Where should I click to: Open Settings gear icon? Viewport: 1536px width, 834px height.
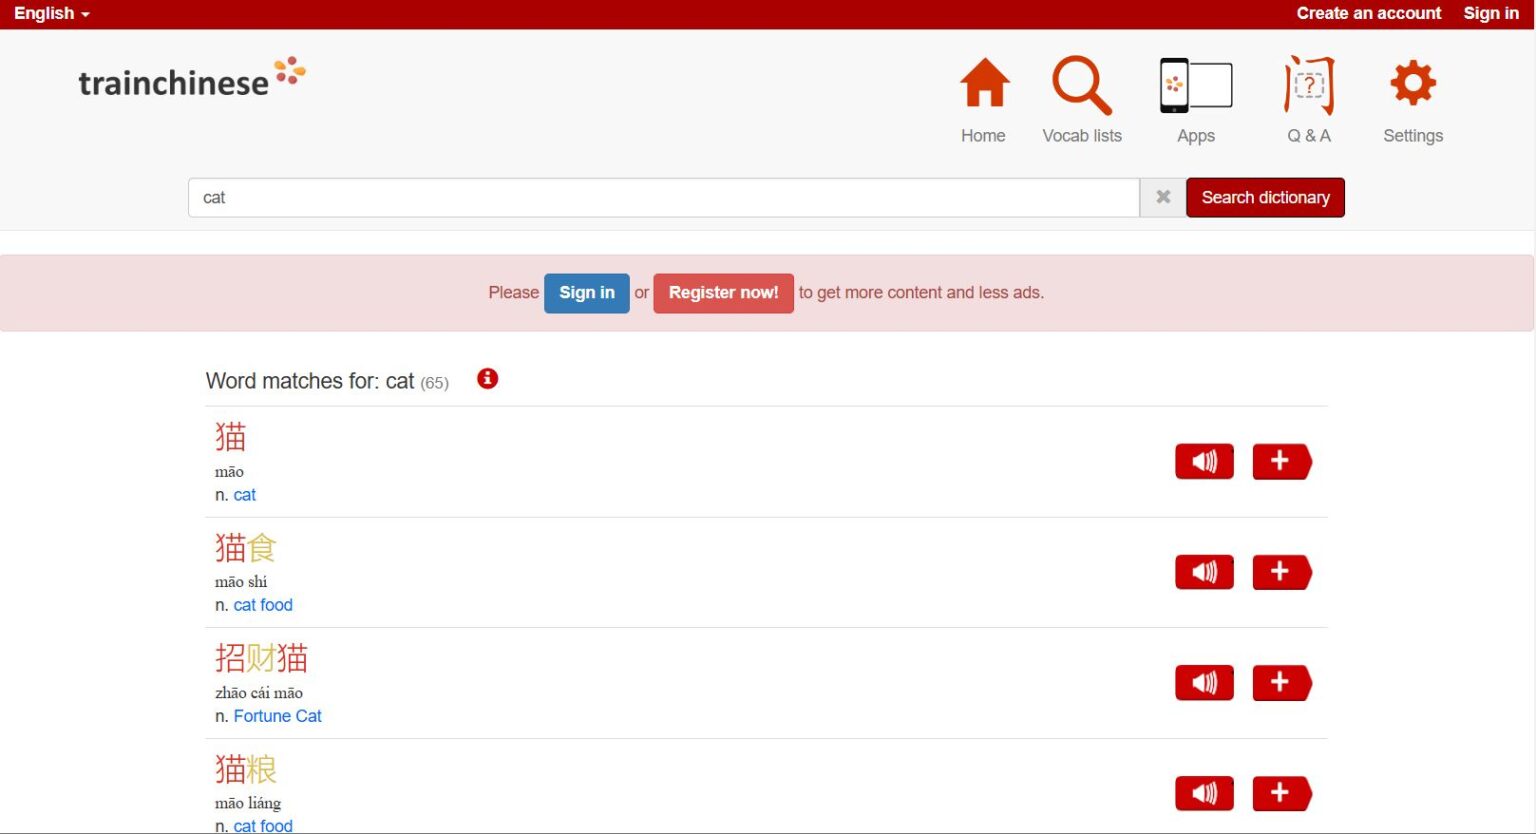coord(1412,85)
